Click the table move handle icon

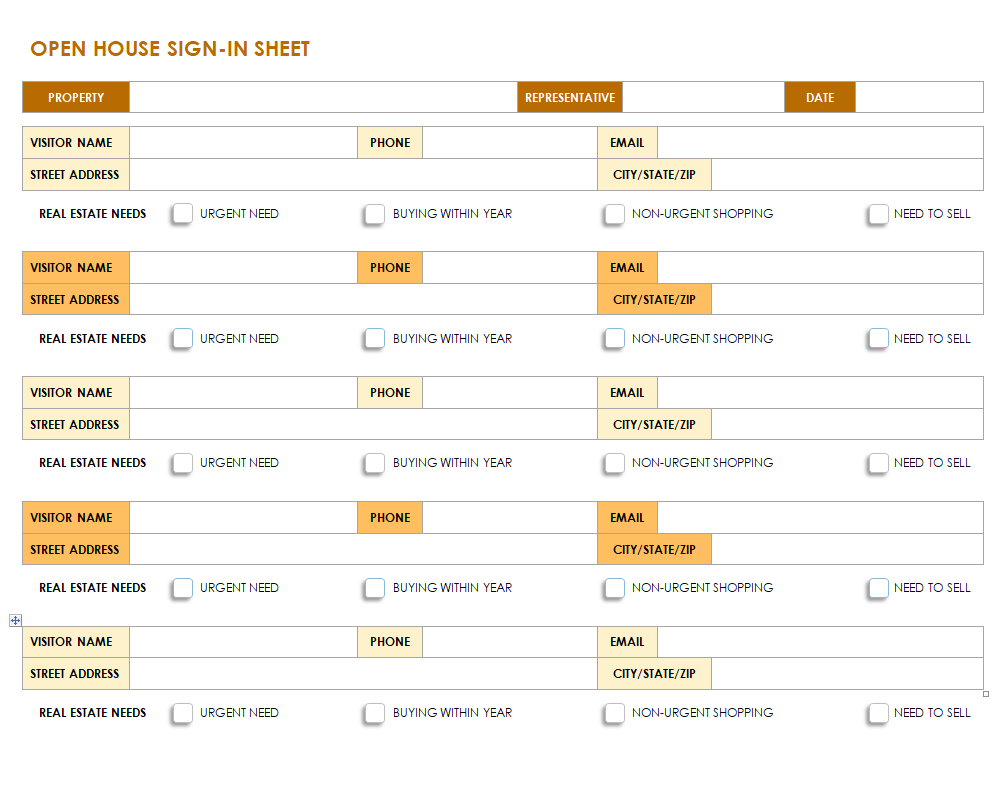pyautogui.click(x=15, y=620)
